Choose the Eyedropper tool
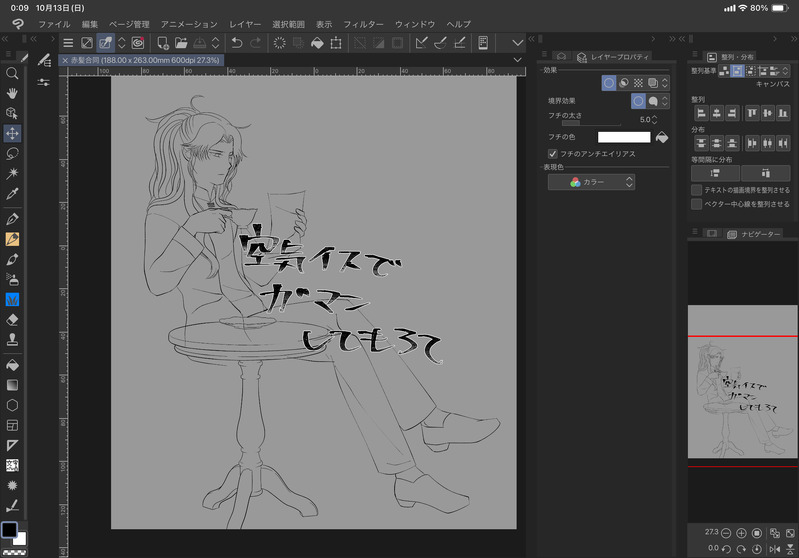Image resolution: width=799 pixels, height=558 pixels. [x=12, y=194]
